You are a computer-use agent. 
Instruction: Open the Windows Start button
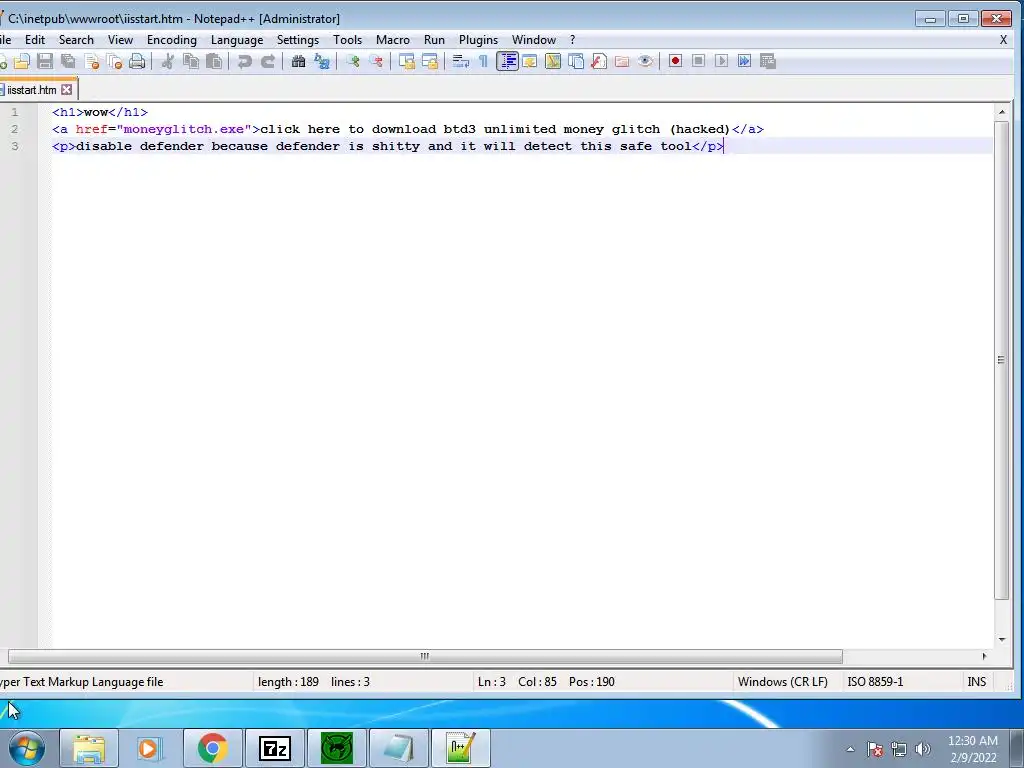click(x=27, y=748)
